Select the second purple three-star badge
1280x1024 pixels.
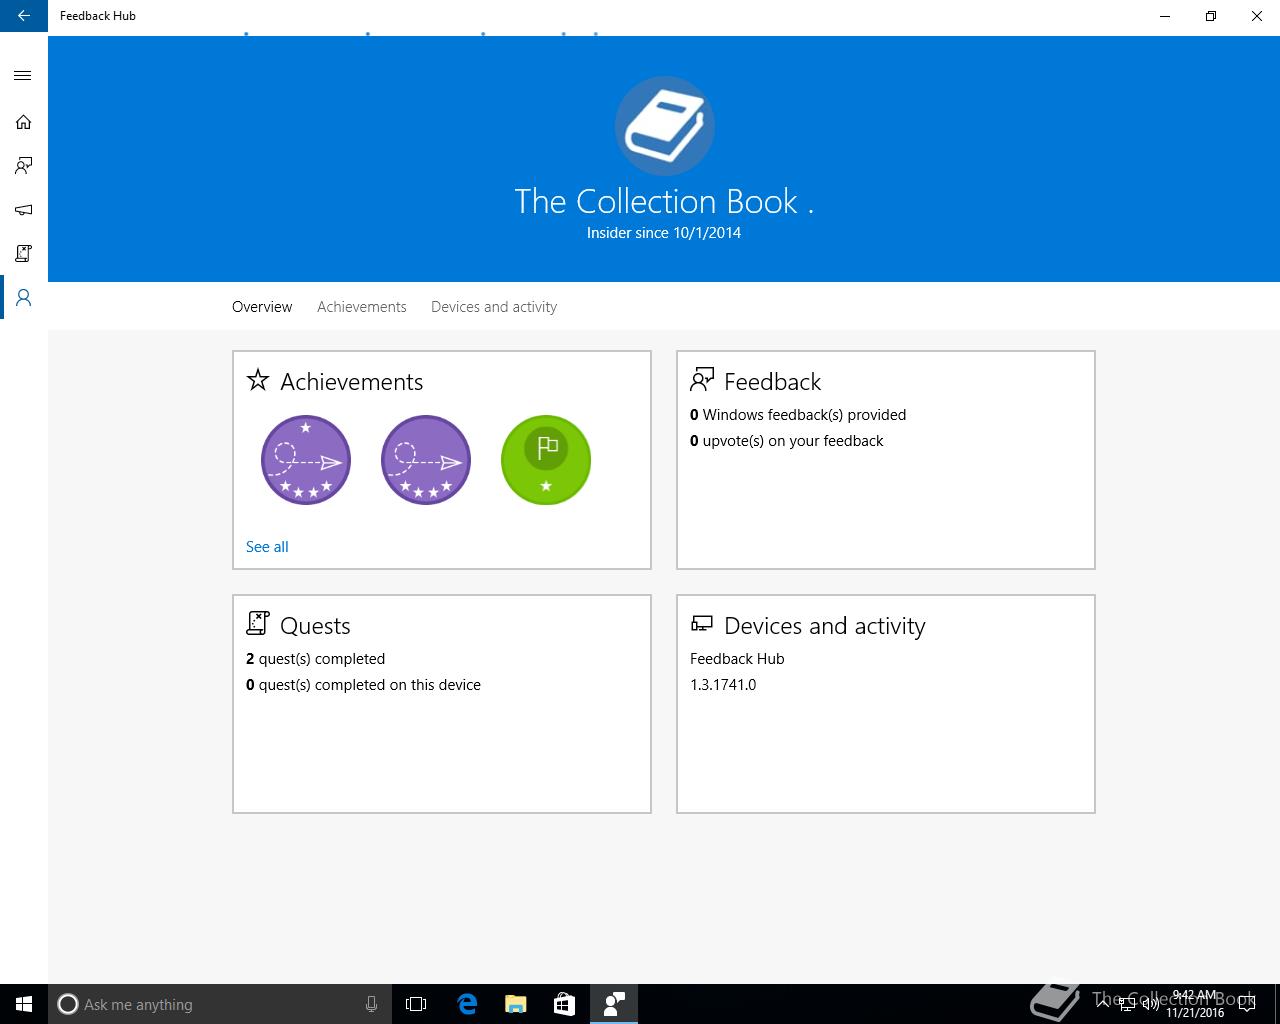pos(426,460)
